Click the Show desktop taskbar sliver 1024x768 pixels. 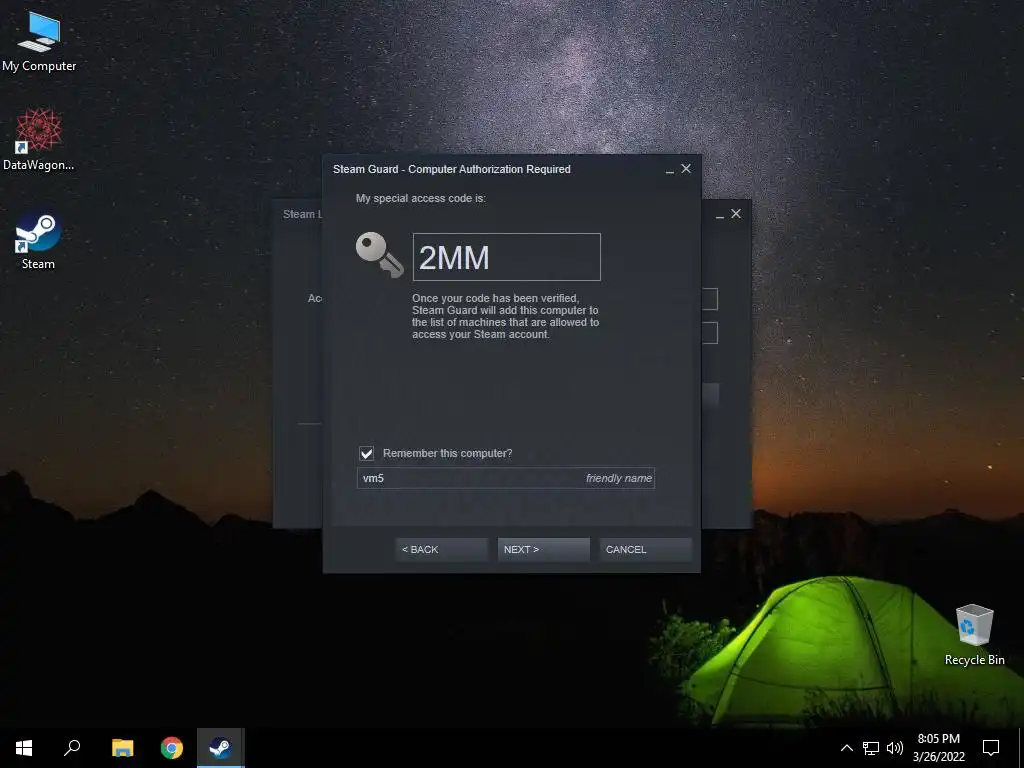point(1021,748)
